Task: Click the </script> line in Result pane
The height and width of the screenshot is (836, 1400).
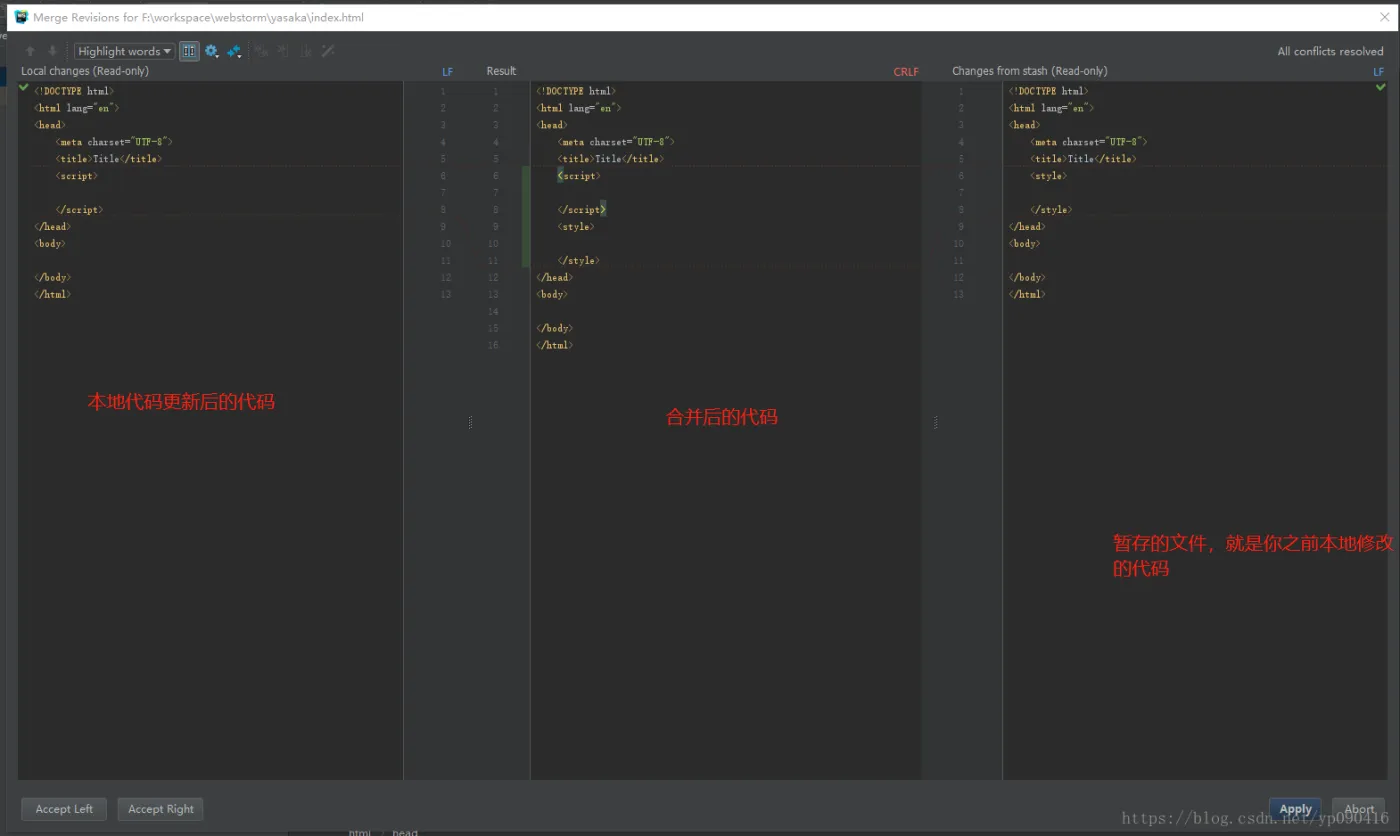Action: click(x=582, y=210)
